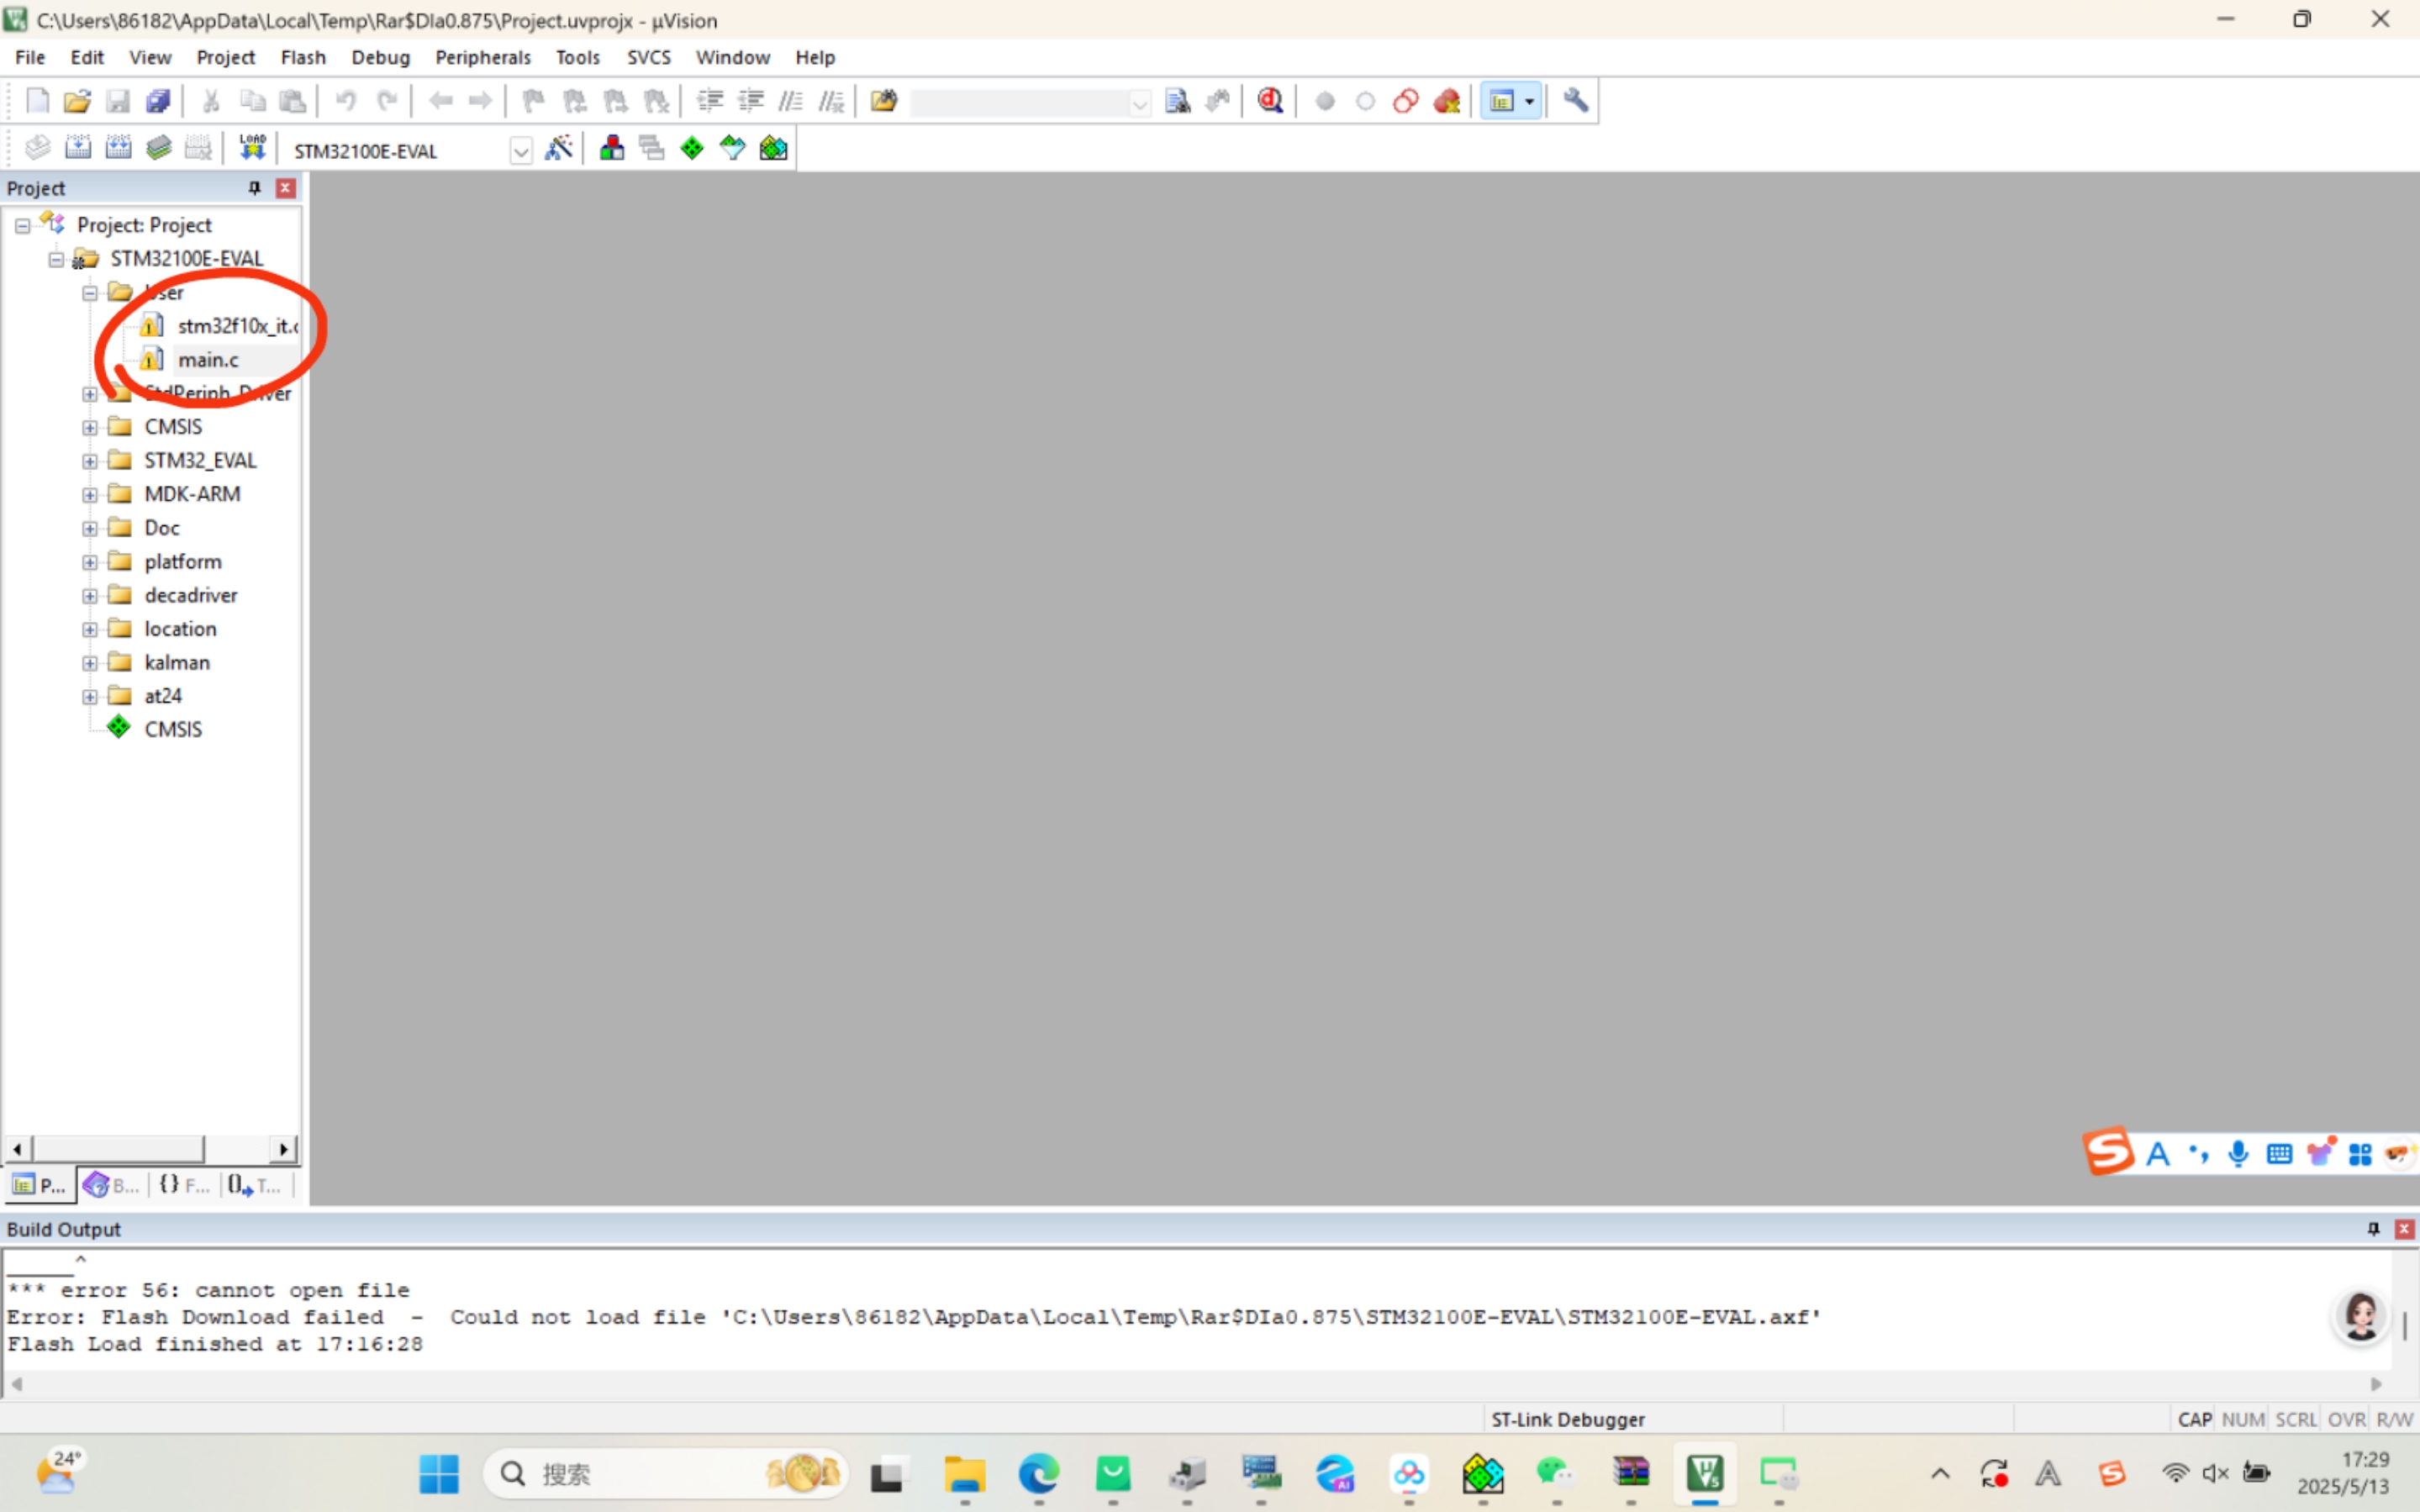This screenshot has width=2420, height=1512.
Task: Open the STM32100E-EVAL target dropdown
Action: pos(520,151)
